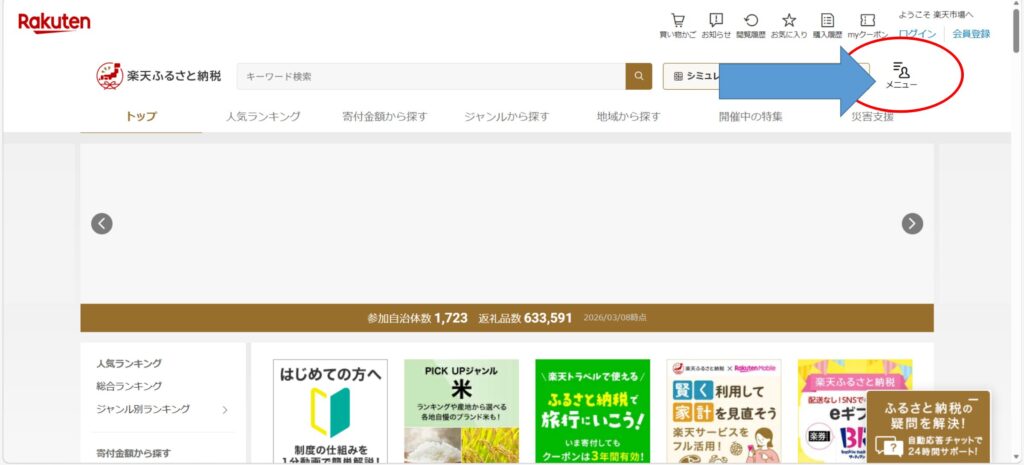
Task: Click the brown search magnifier button
Action: [x=638, y=76]
